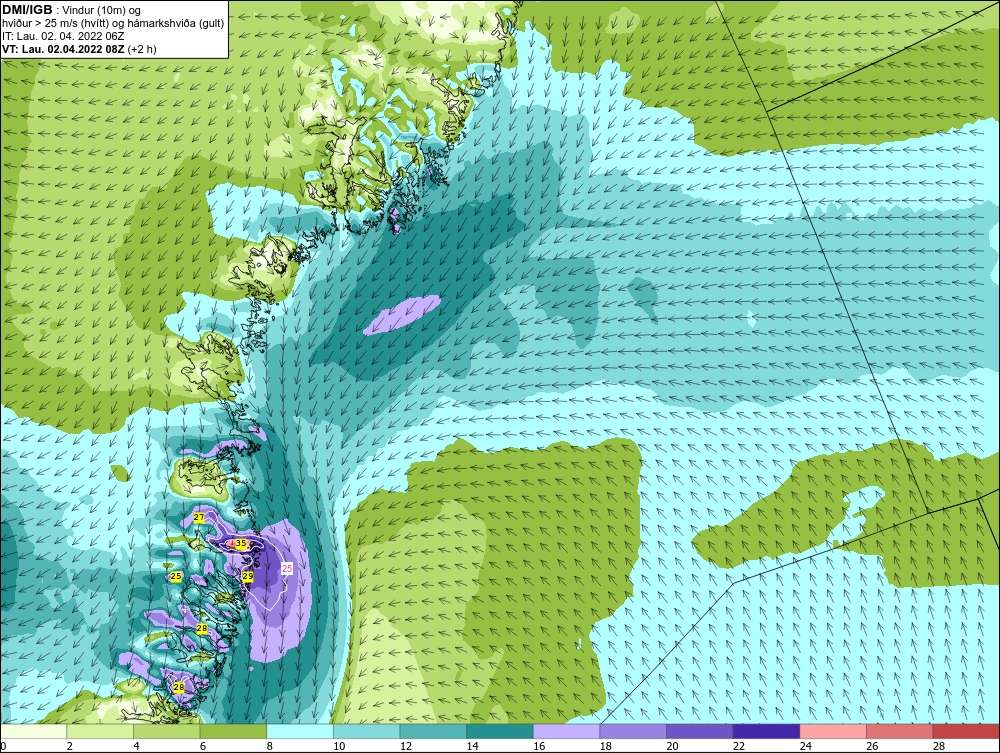Click the legend scale number 12
Image resolution: width=1000 pixels, height=753 pixels.
(406, 746)
